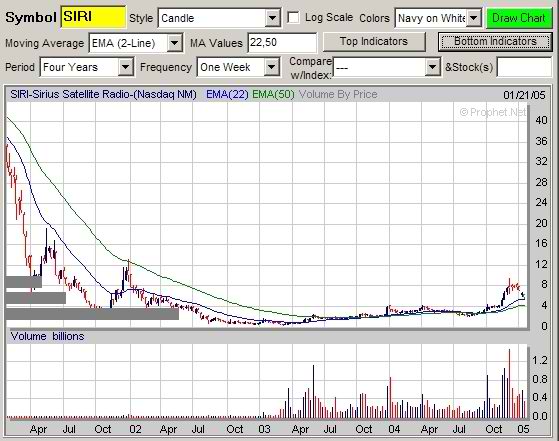Click the SIRI-Sirius Satellite Radio chart title
The height and width of the screenshot is (441, 559).
click(x=103, y=94)
